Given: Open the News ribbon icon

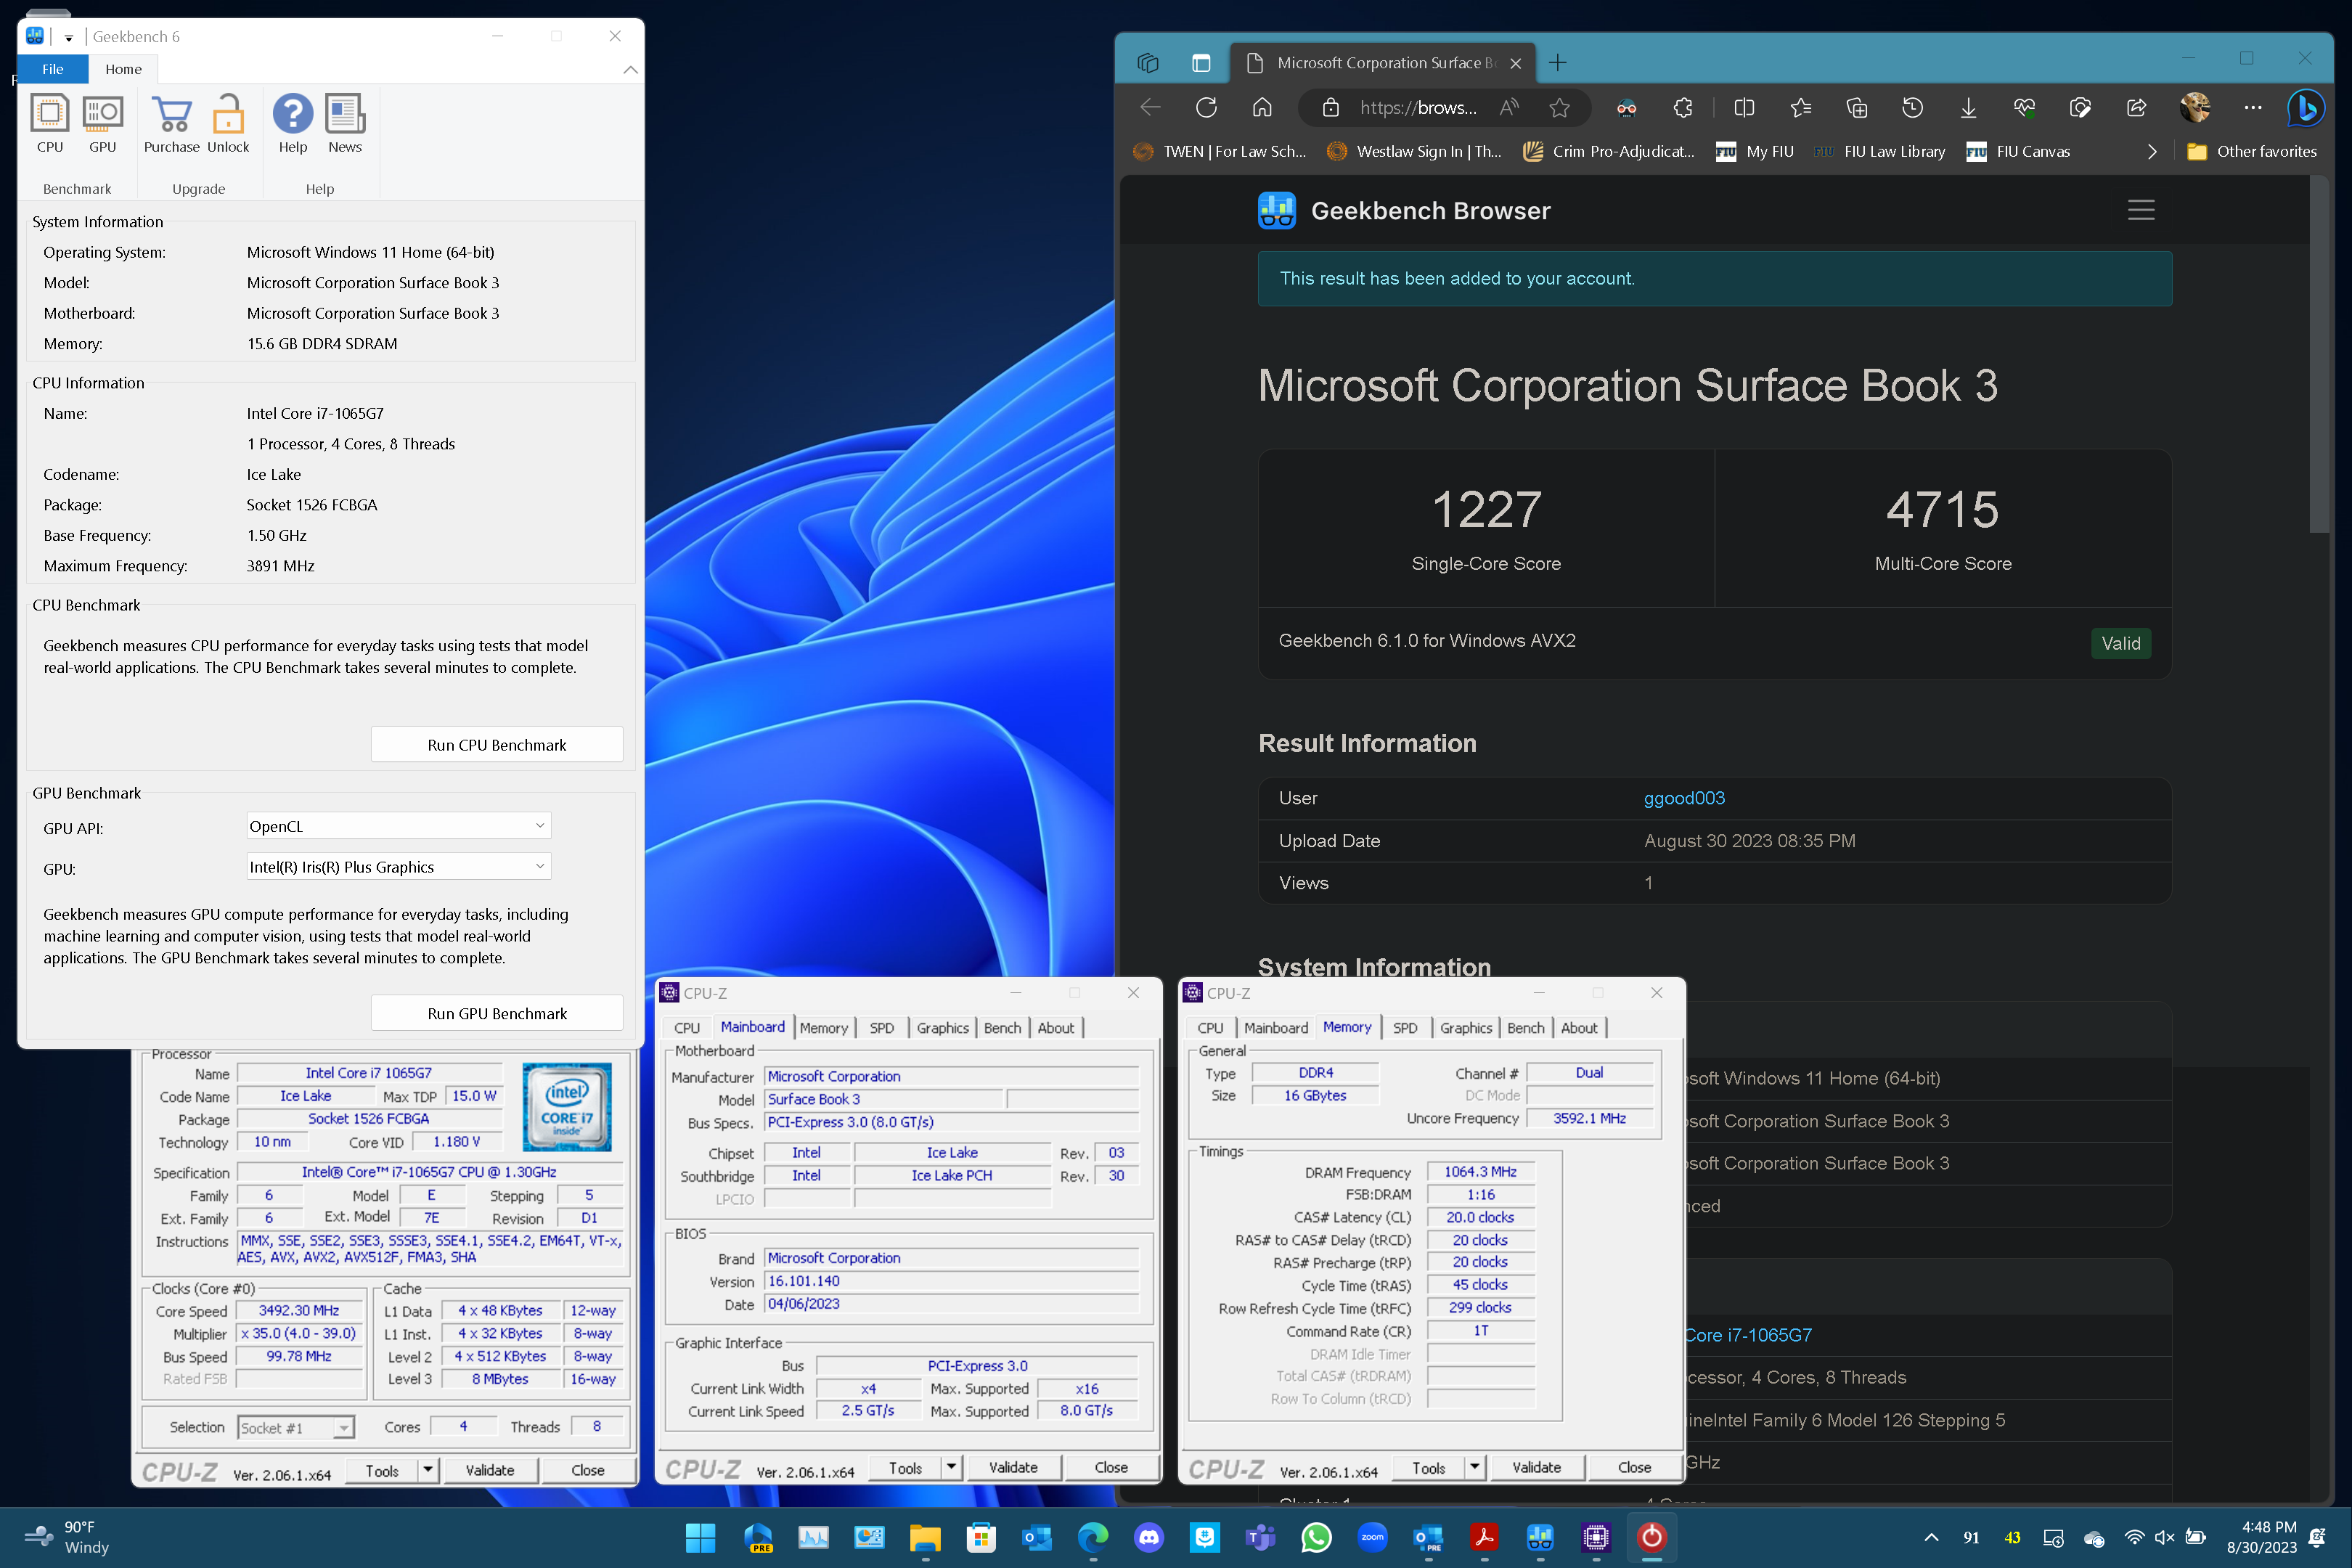Looking at the screenshot, I should click(345, 124).
